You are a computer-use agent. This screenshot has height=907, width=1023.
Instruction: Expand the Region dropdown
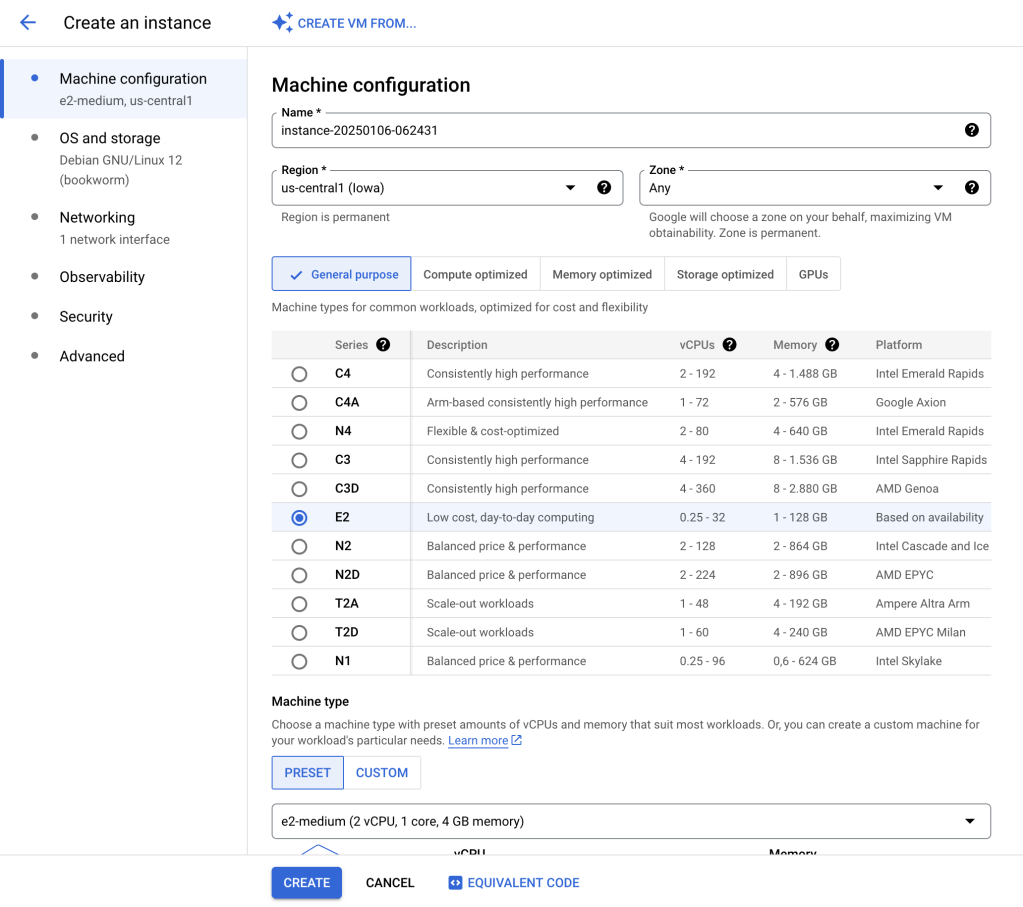tap(570, 187)
